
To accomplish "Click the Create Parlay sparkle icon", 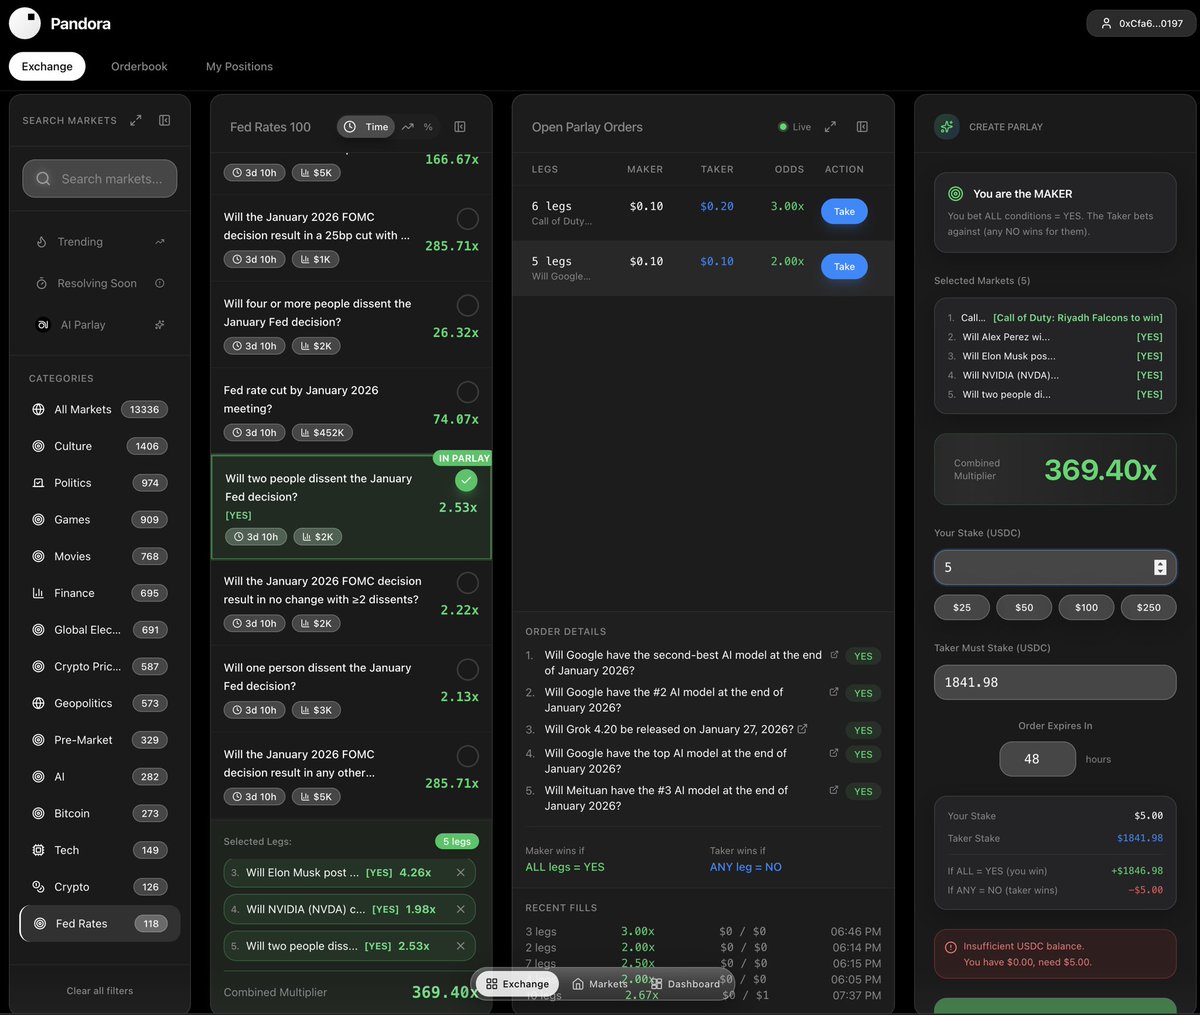I will coord(946,127).
